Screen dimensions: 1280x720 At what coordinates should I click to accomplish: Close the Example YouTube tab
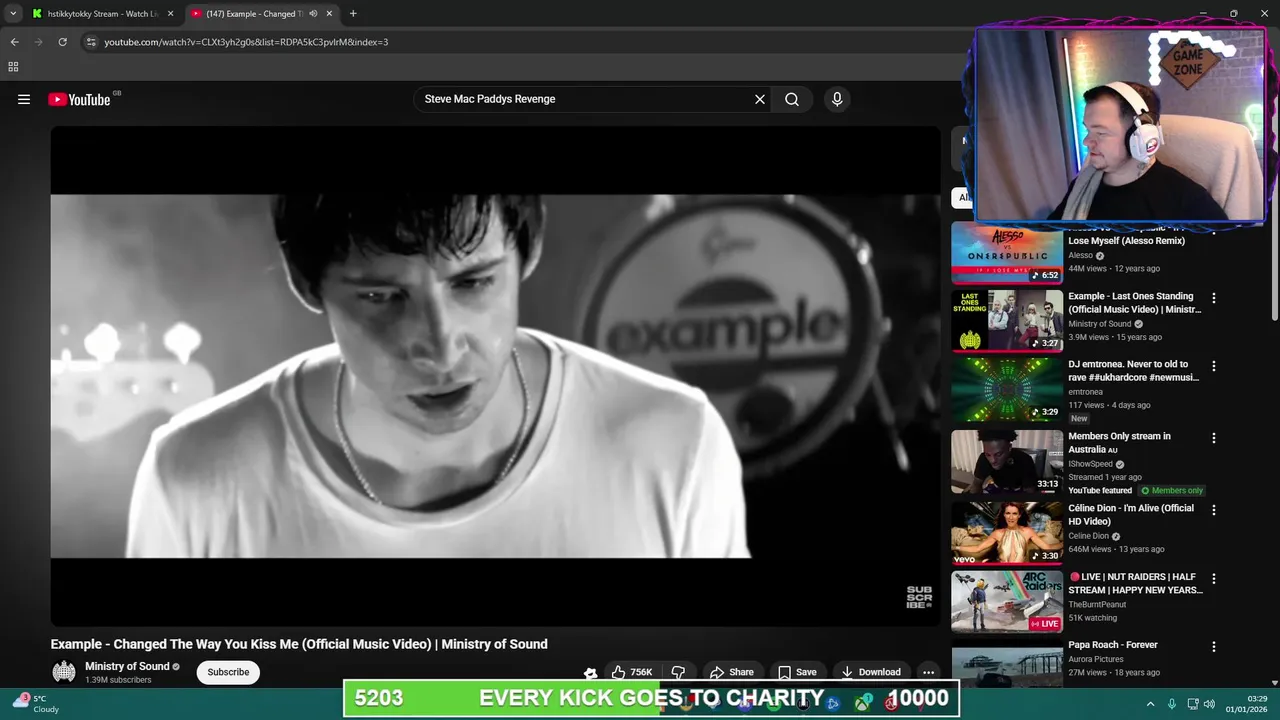coord(329,14)
